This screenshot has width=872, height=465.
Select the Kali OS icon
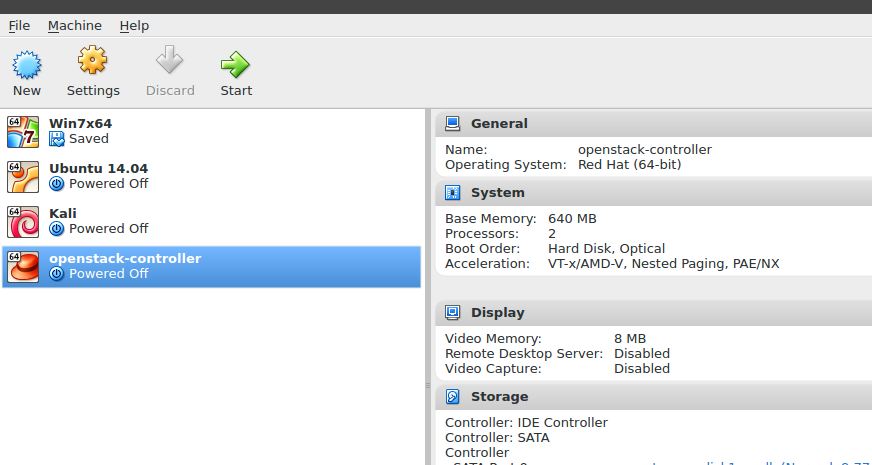tap(23, 222)
